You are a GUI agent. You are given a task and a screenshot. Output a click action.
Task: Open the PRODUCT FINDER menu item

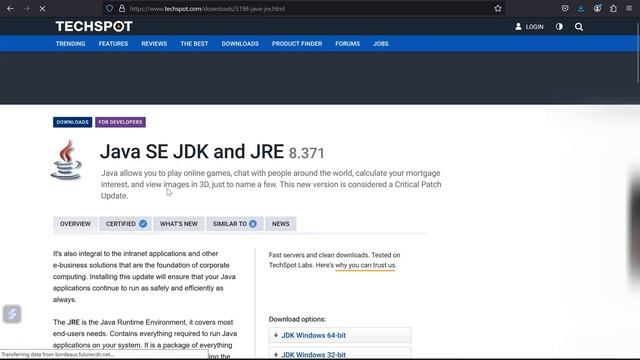click(297, 44)
